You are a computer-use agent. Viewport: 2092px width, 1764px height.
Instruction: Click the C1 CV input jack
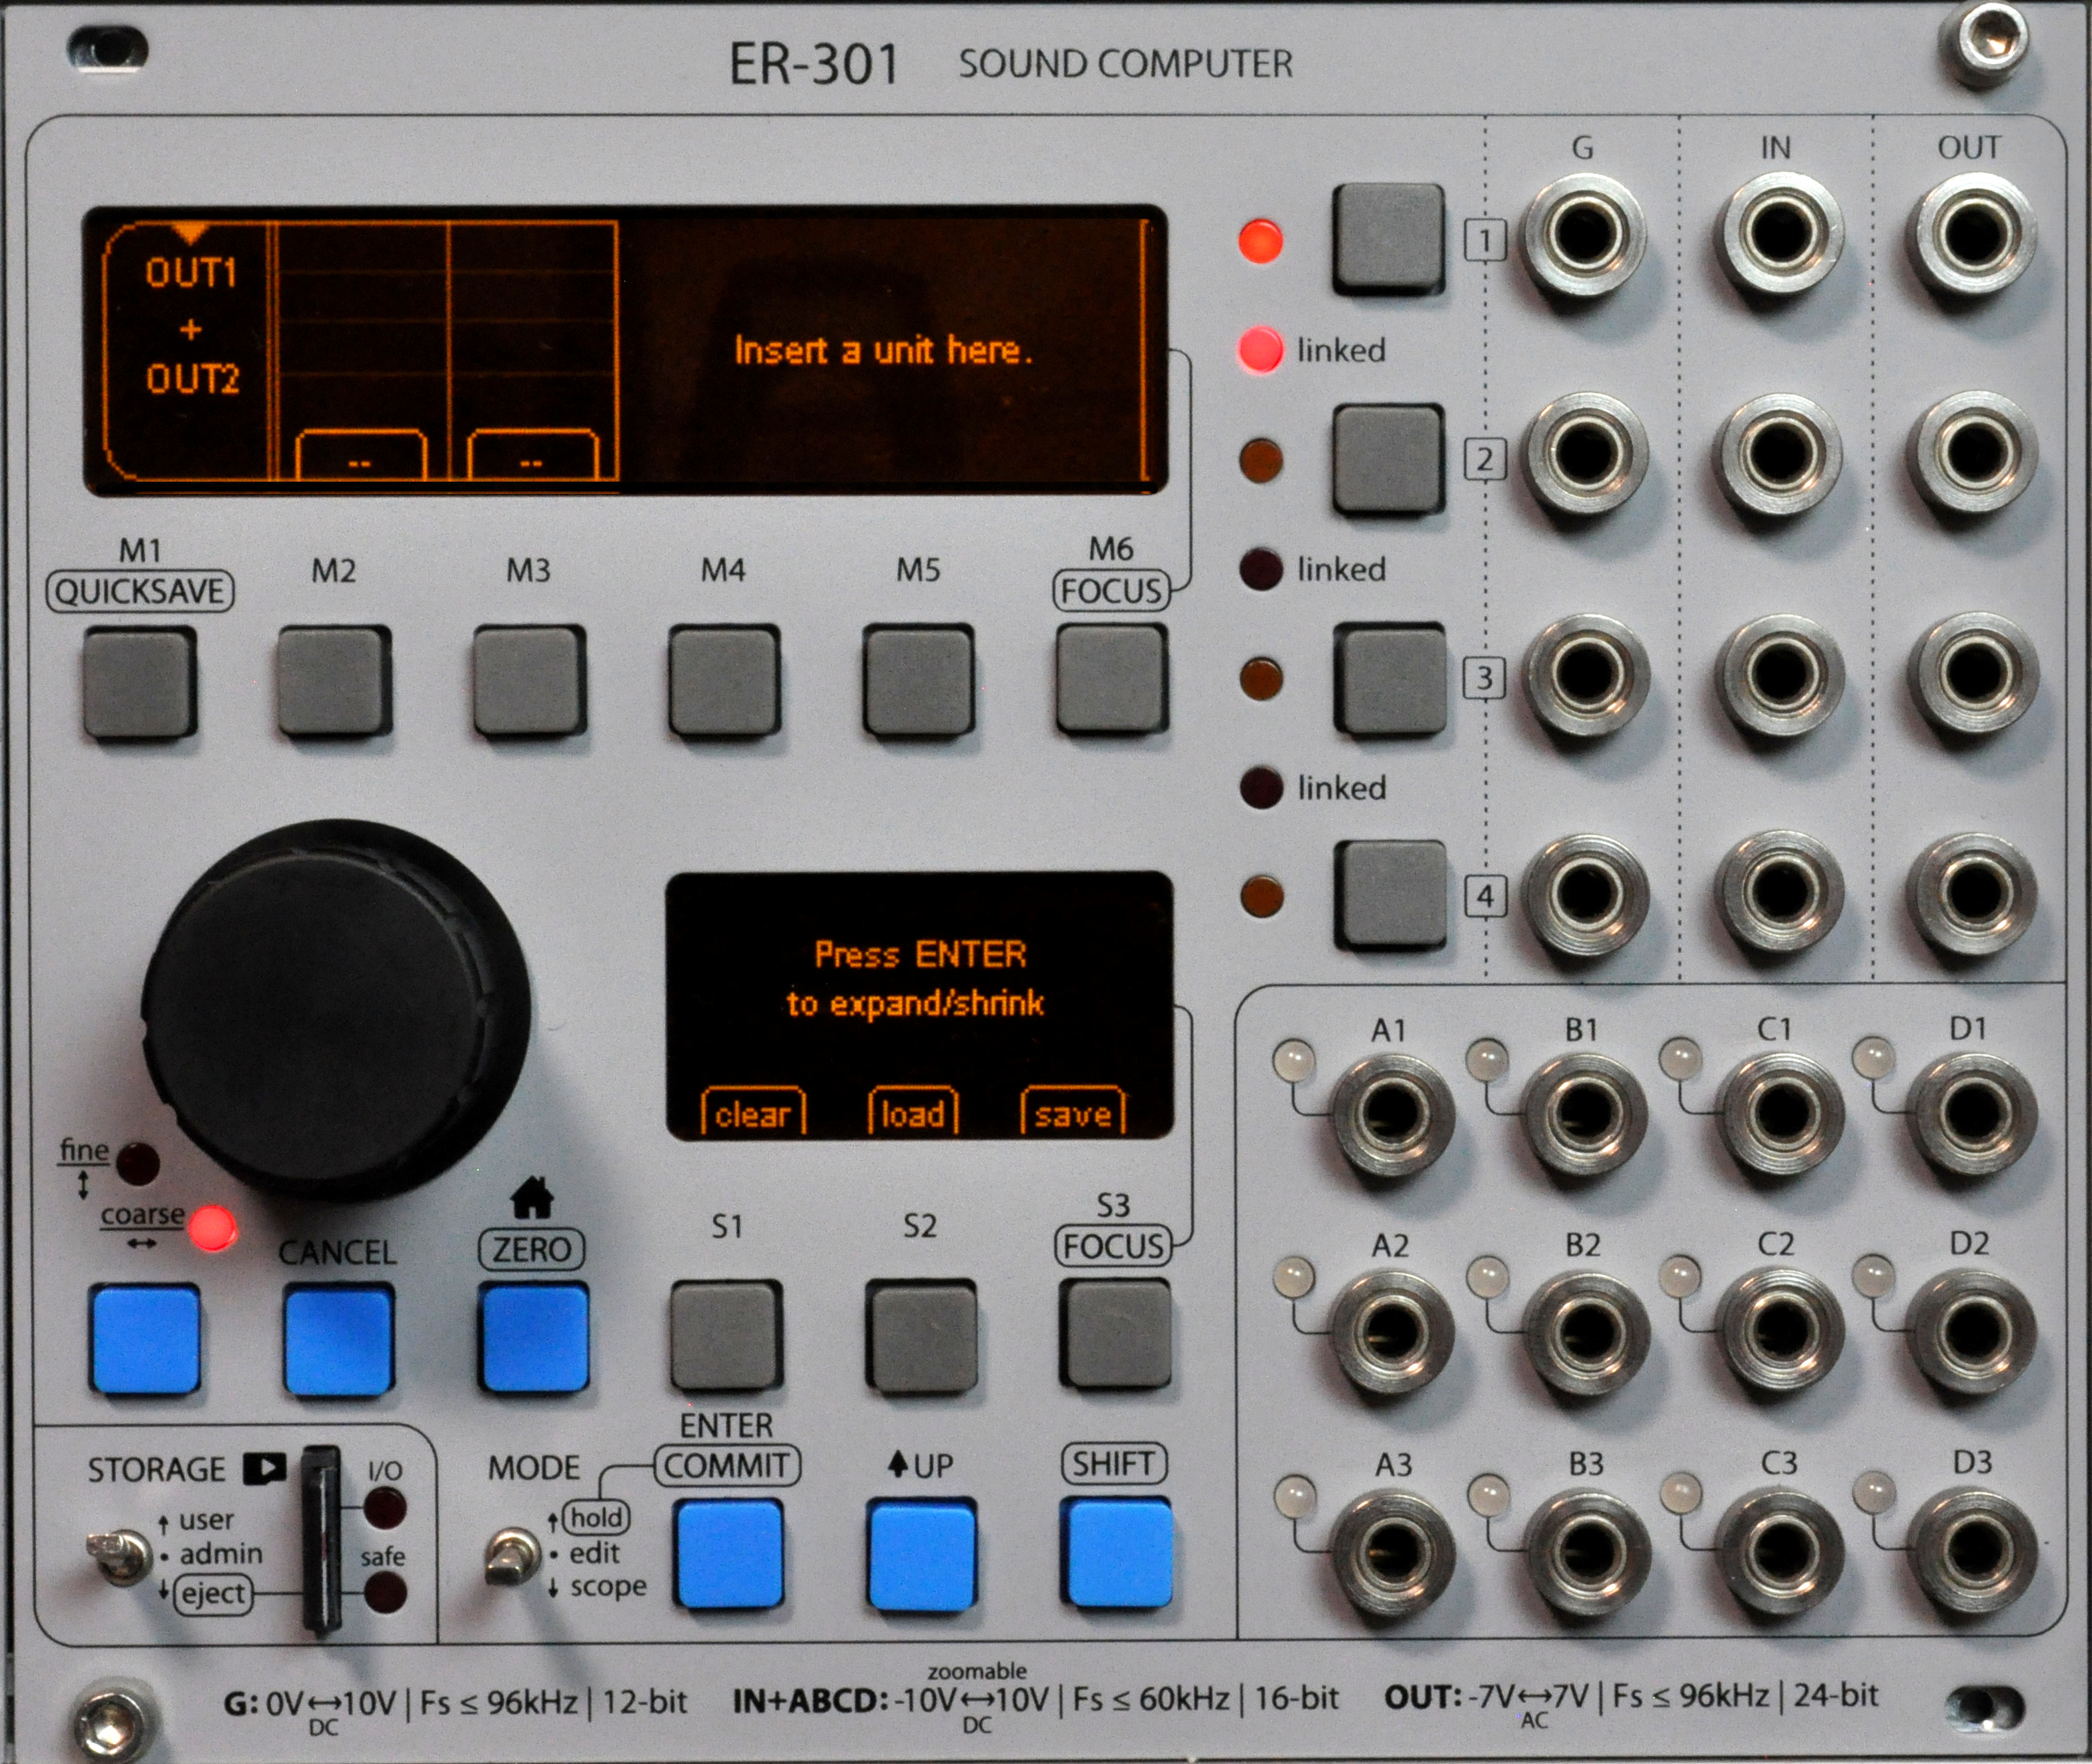[1781, 1113]
